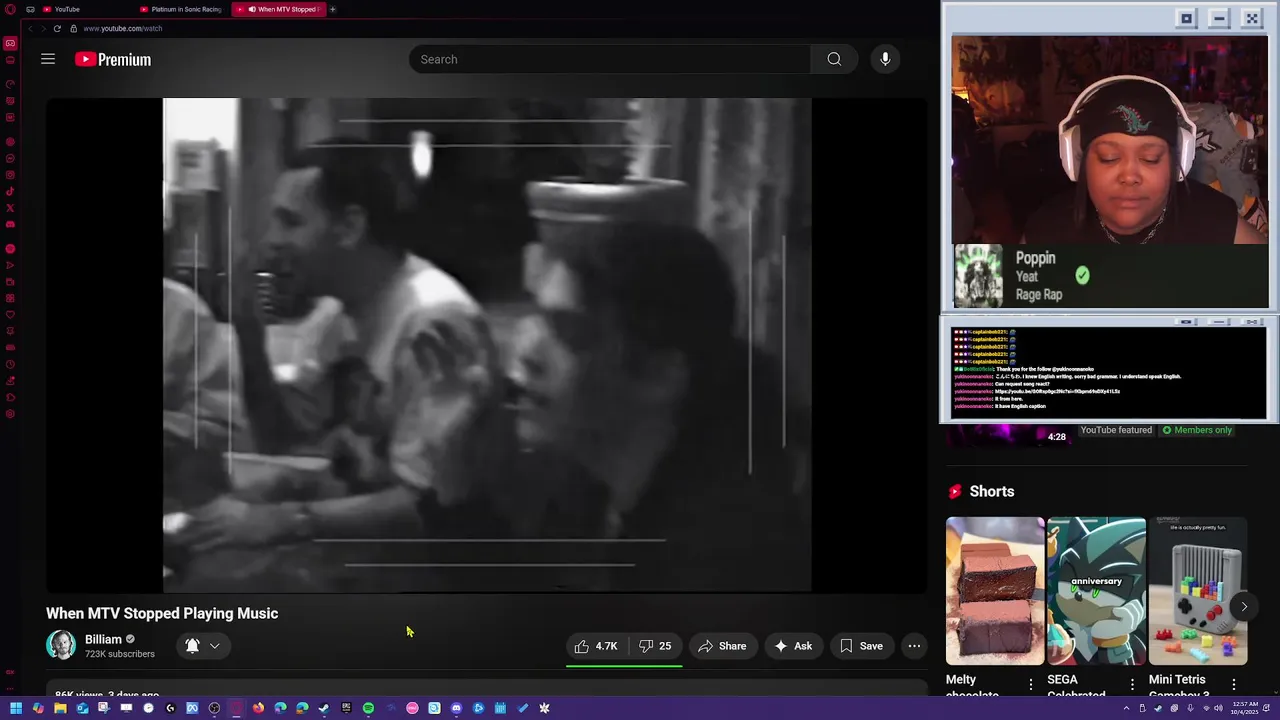1280x720 pixels.
Task: Open options menu for Melty chocolate Short
Action: coord(1031,684)
